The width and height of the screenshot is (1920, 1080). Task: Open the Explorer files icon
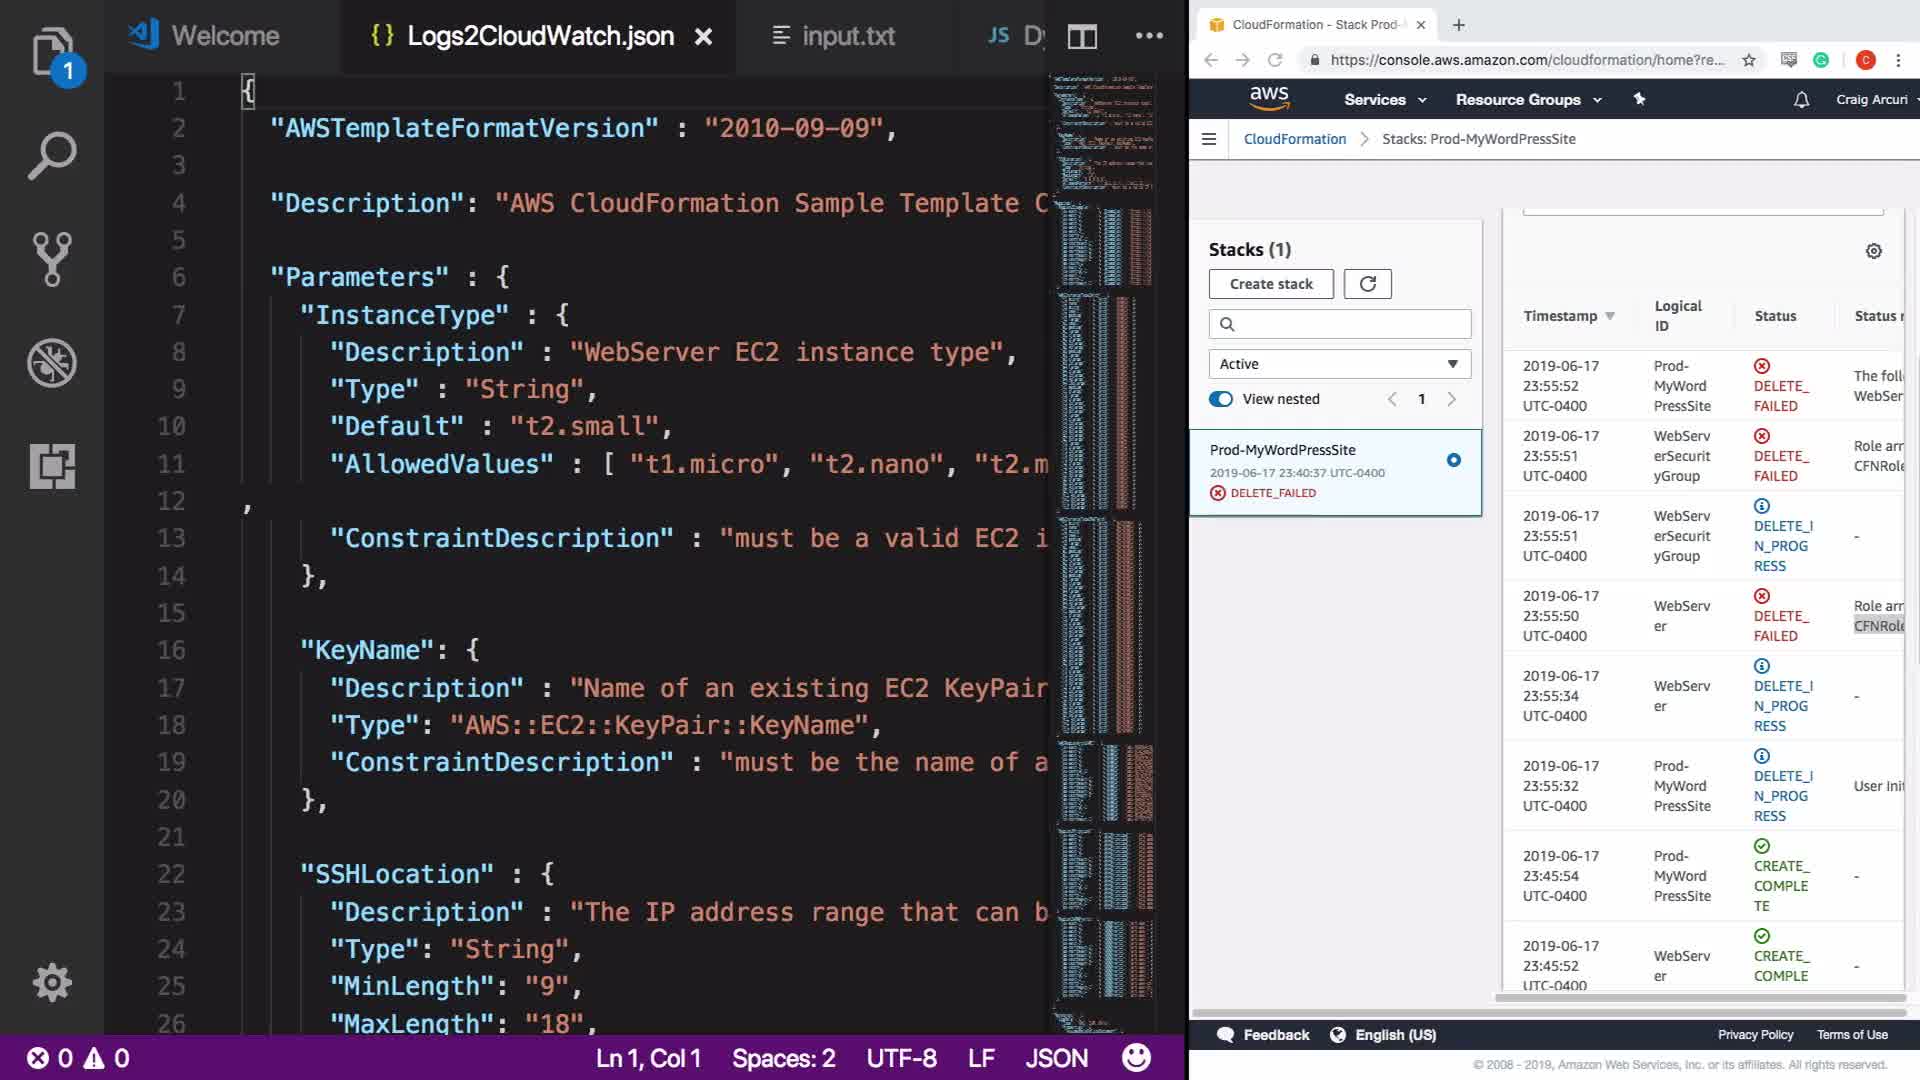(52, 52)
